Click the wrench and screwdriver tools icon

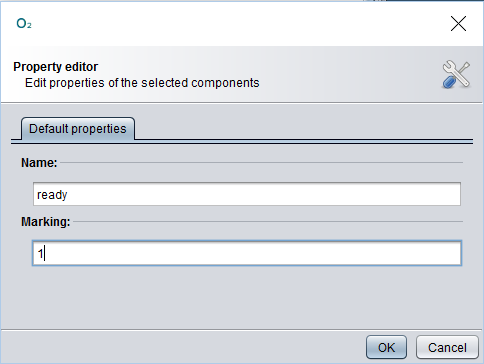point(456,74)
